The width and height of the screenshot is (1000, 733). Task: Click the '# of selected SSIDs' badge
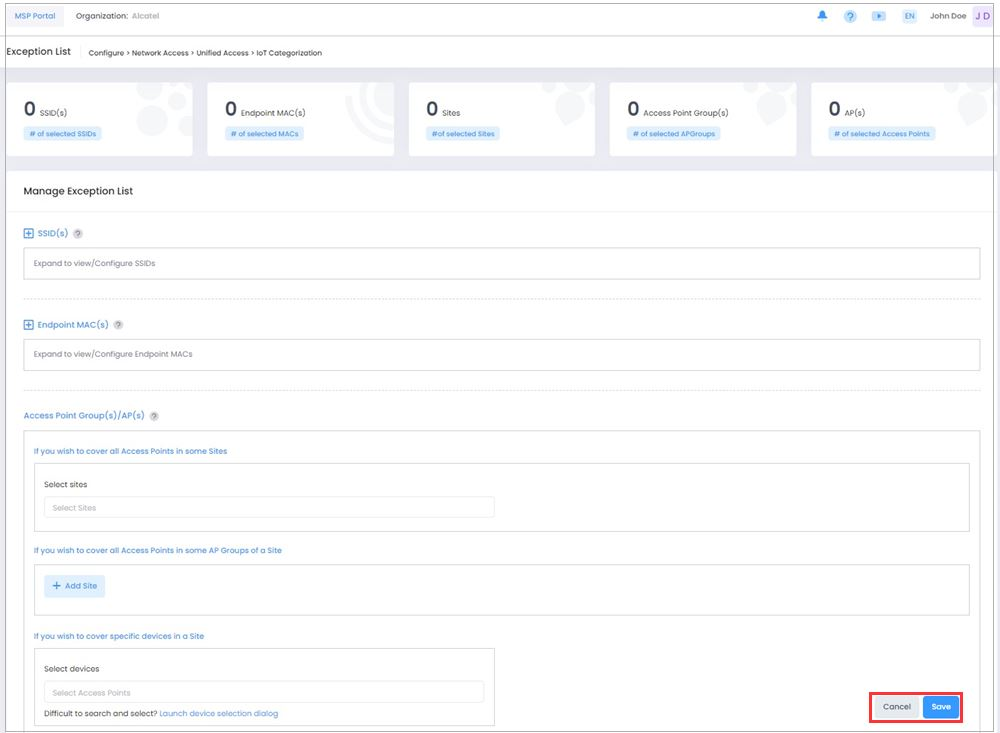[x=62, y=134]
